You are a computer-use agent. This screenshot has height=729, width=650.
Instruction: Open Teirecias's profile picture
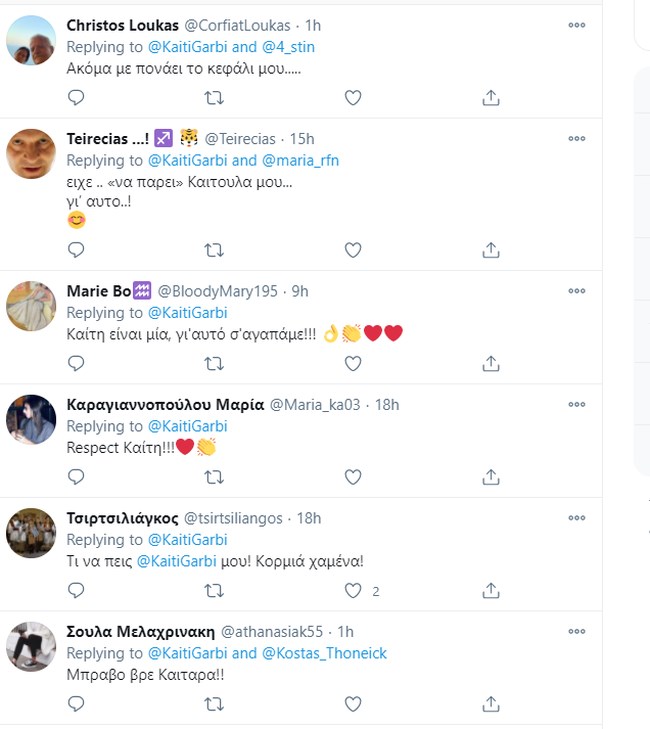pos(31,154)
